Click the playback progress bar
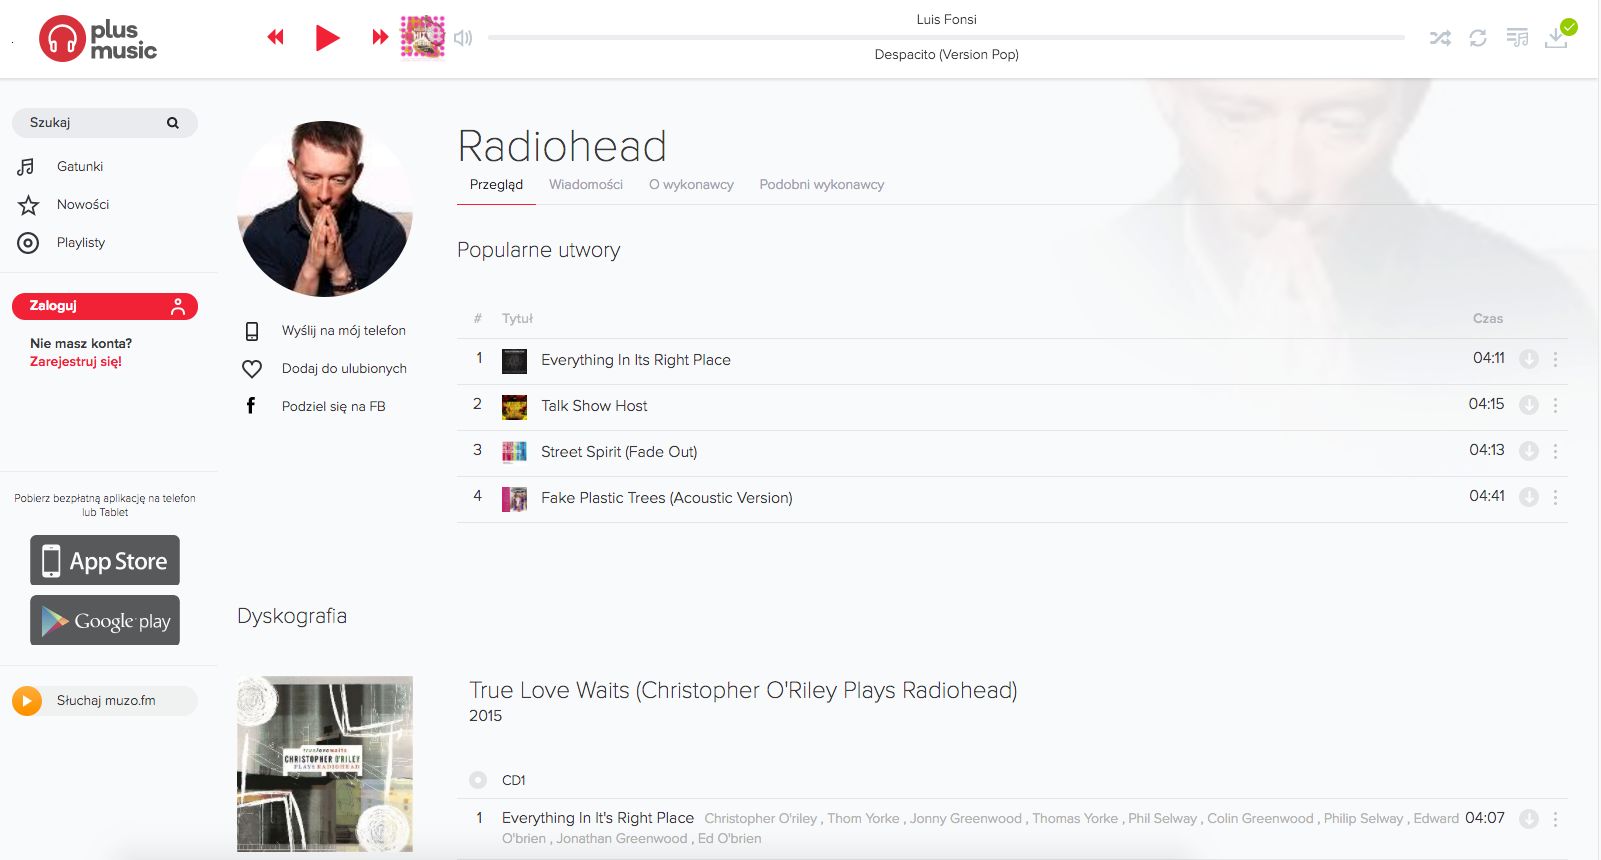The height and width of the screenshot is (860, 1601). tap(946, 38)
